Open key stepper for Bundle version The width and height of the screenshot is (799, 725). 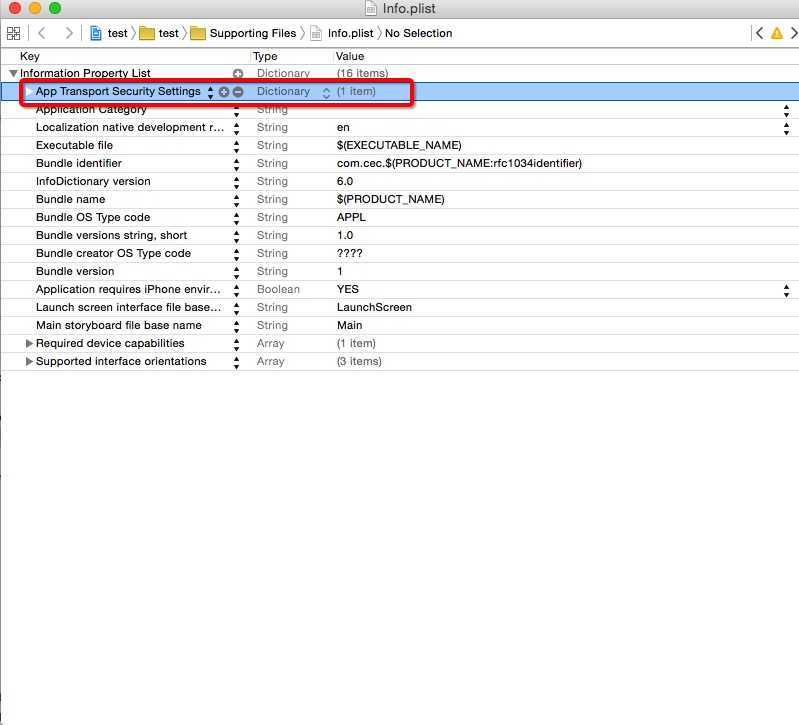[x=236, y=273]
